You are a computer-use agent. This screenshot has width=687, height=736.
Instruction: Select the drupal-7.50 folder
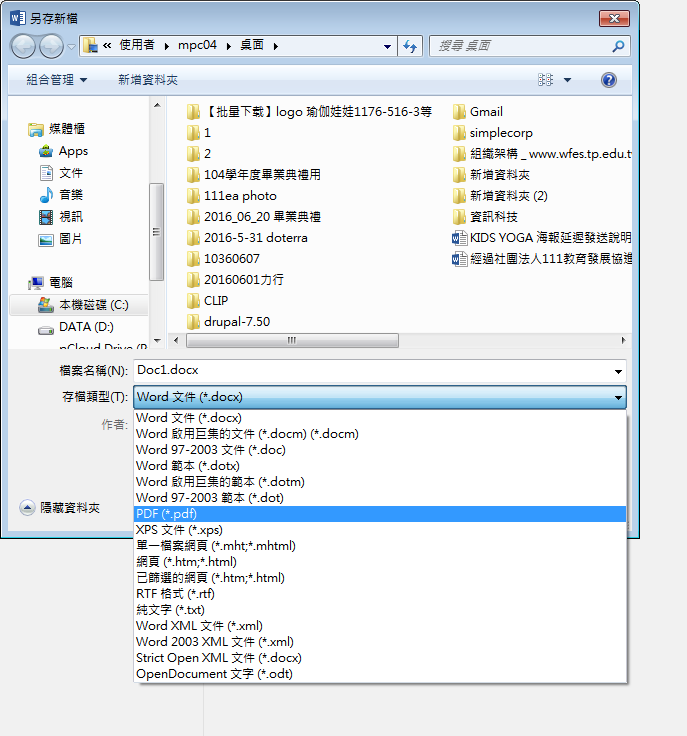coord(229,322)
